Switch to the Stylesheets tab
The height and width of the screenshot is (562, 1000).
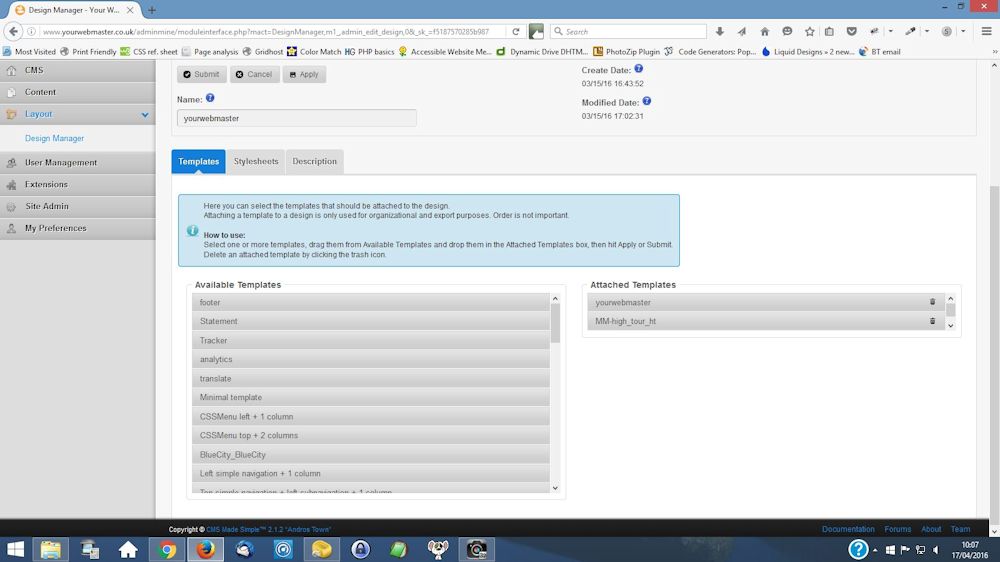point(256,161)
